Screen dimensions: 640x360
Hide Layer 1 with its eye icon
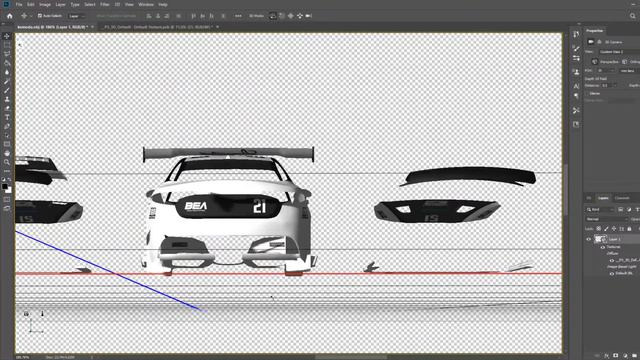(589, 240)
